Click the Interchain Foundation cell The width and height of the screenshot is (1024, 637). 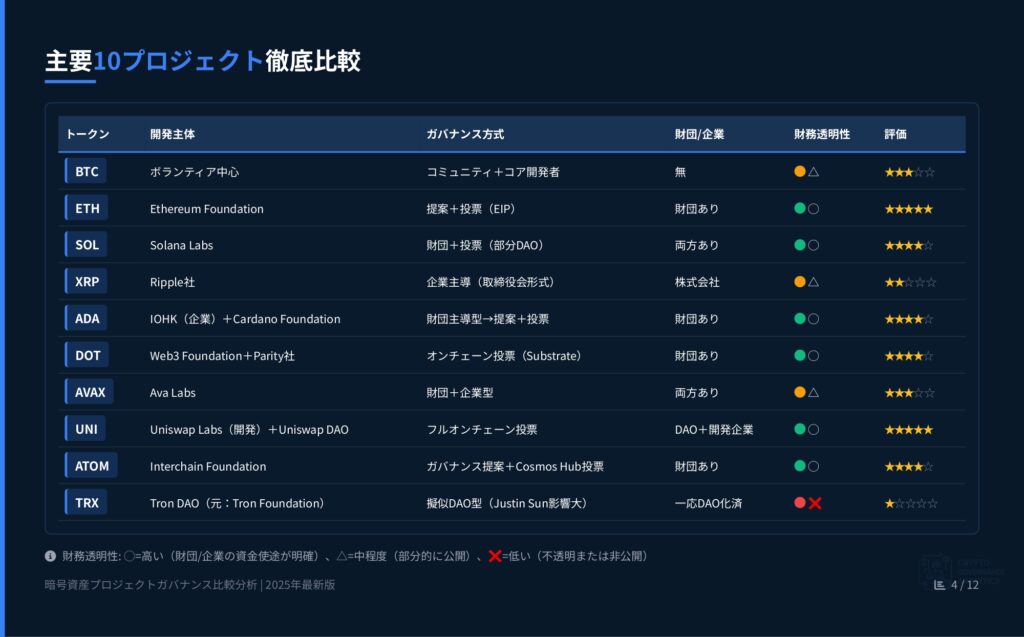pyautogui.click(x=208, y=466)
